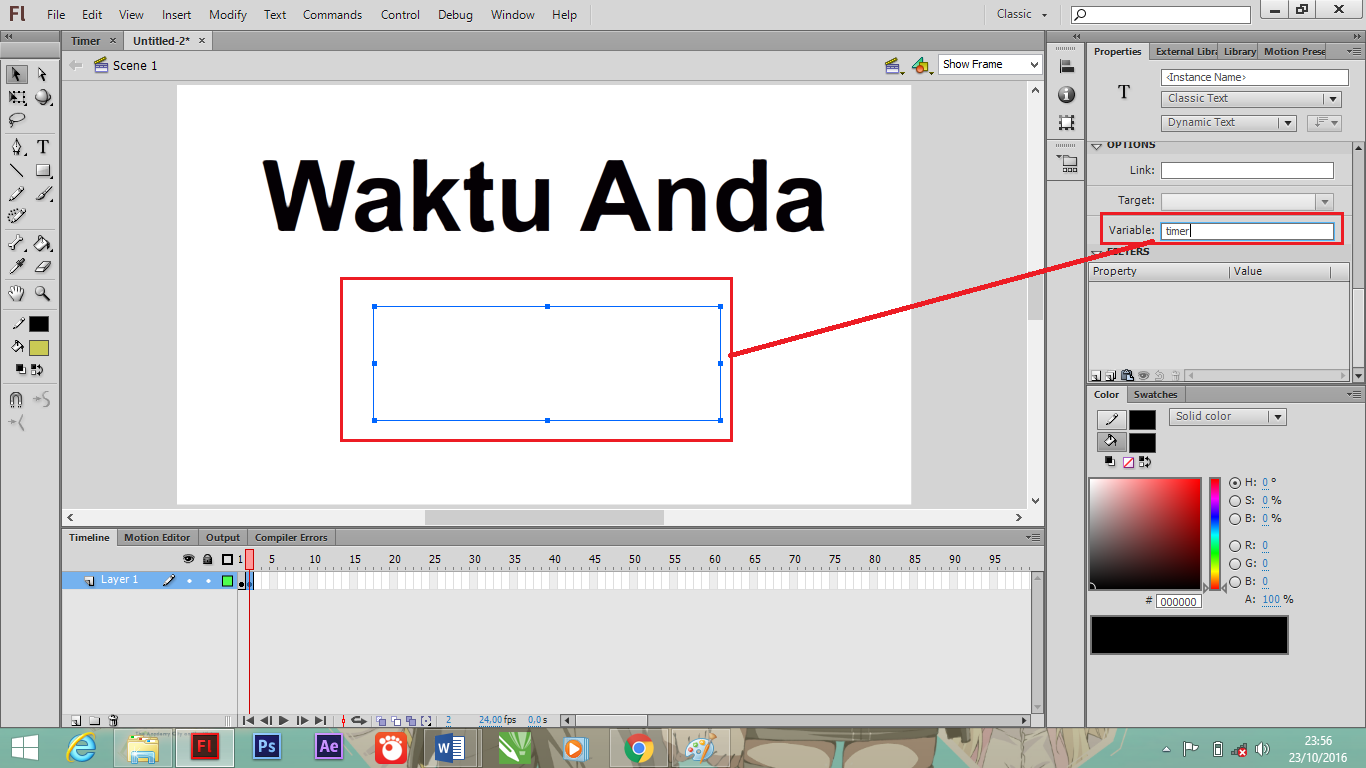Select the Pen tool
Screen dimensions: 1366x768
pyautogui.click(x=16, y=146)
